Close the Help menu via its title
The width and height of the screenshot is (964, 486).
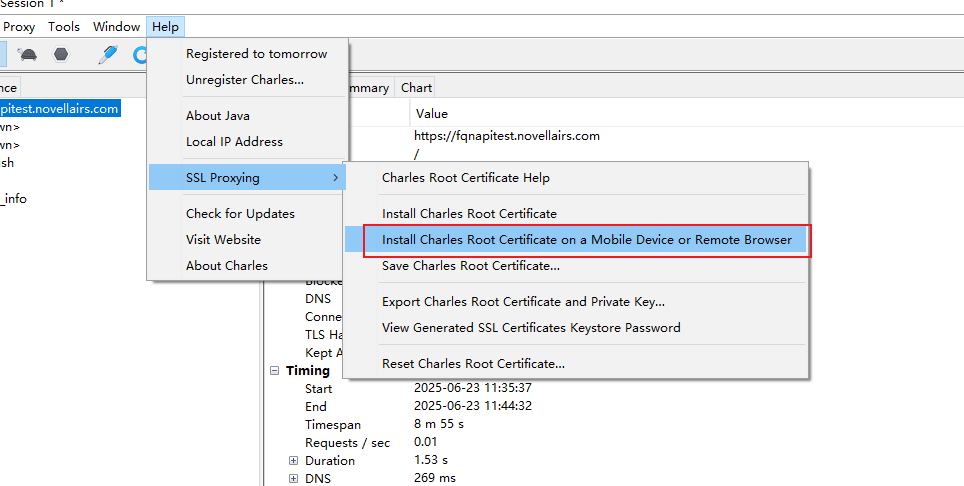point(165,27)
